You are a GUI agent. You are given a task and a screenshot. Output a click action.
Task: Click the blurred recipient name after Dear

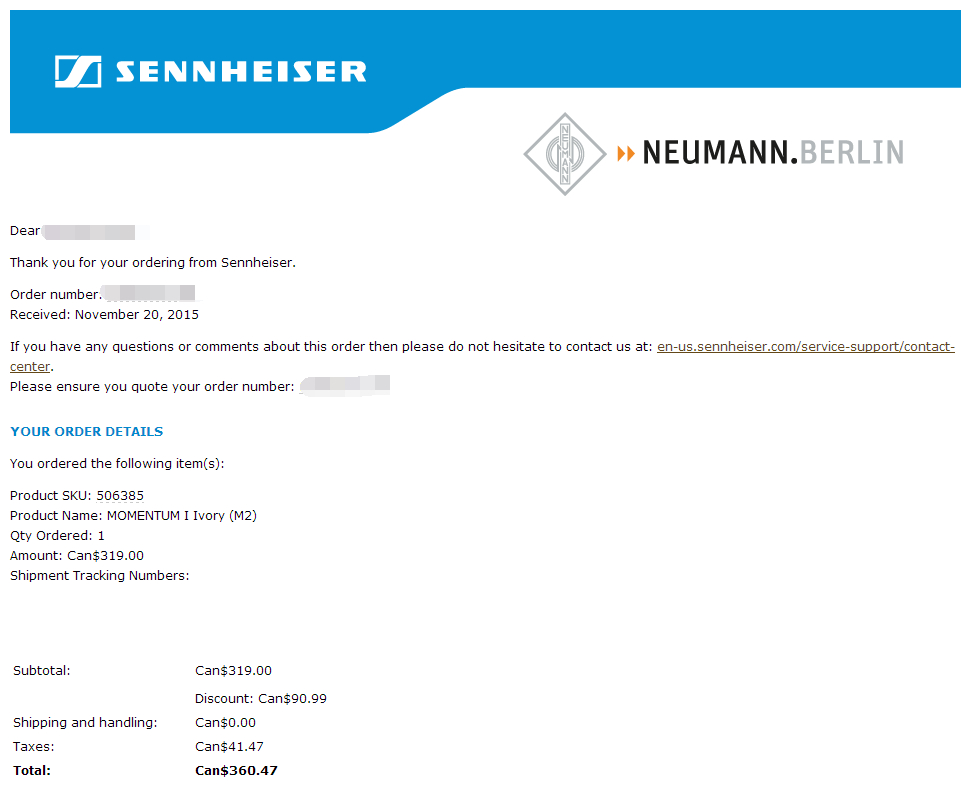coord(90,232)
